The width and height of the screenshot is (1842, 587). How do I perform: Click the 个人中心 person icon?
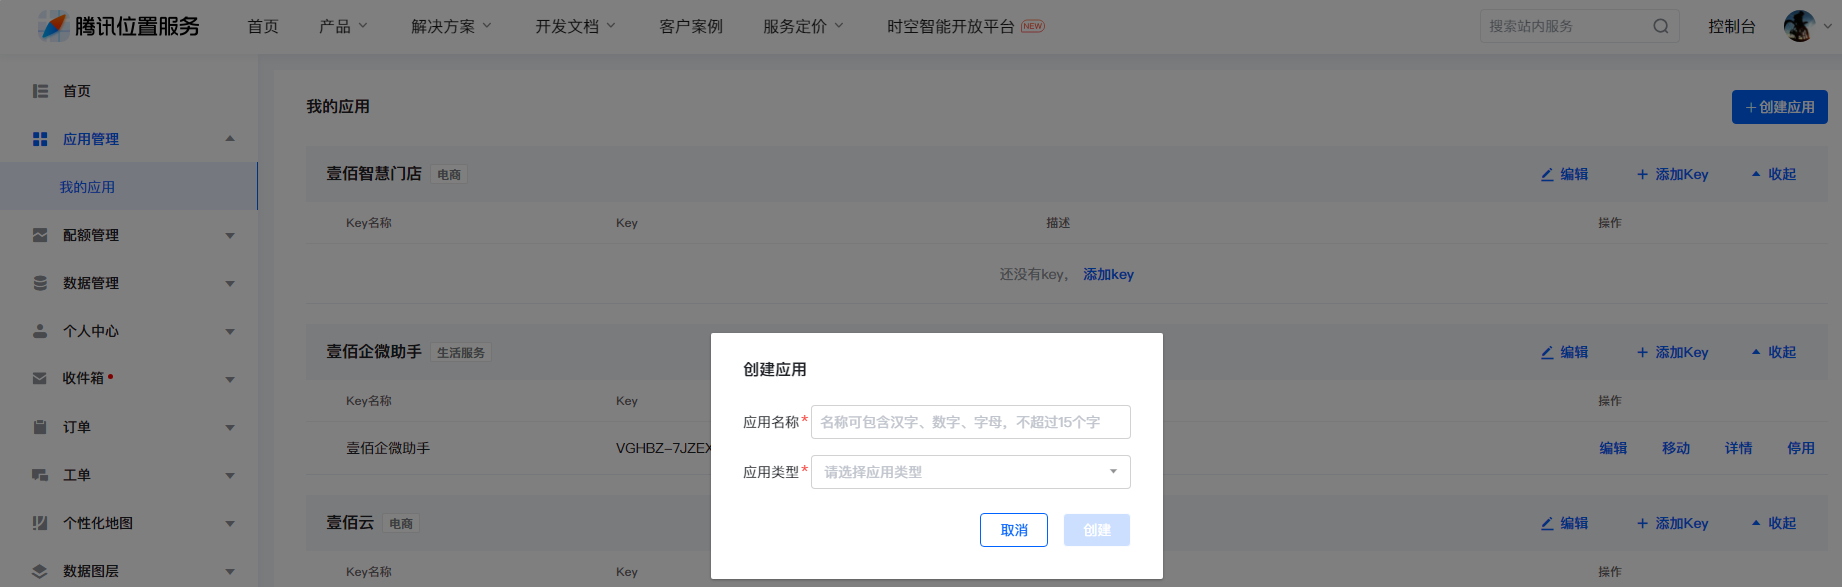coord(40,331)
